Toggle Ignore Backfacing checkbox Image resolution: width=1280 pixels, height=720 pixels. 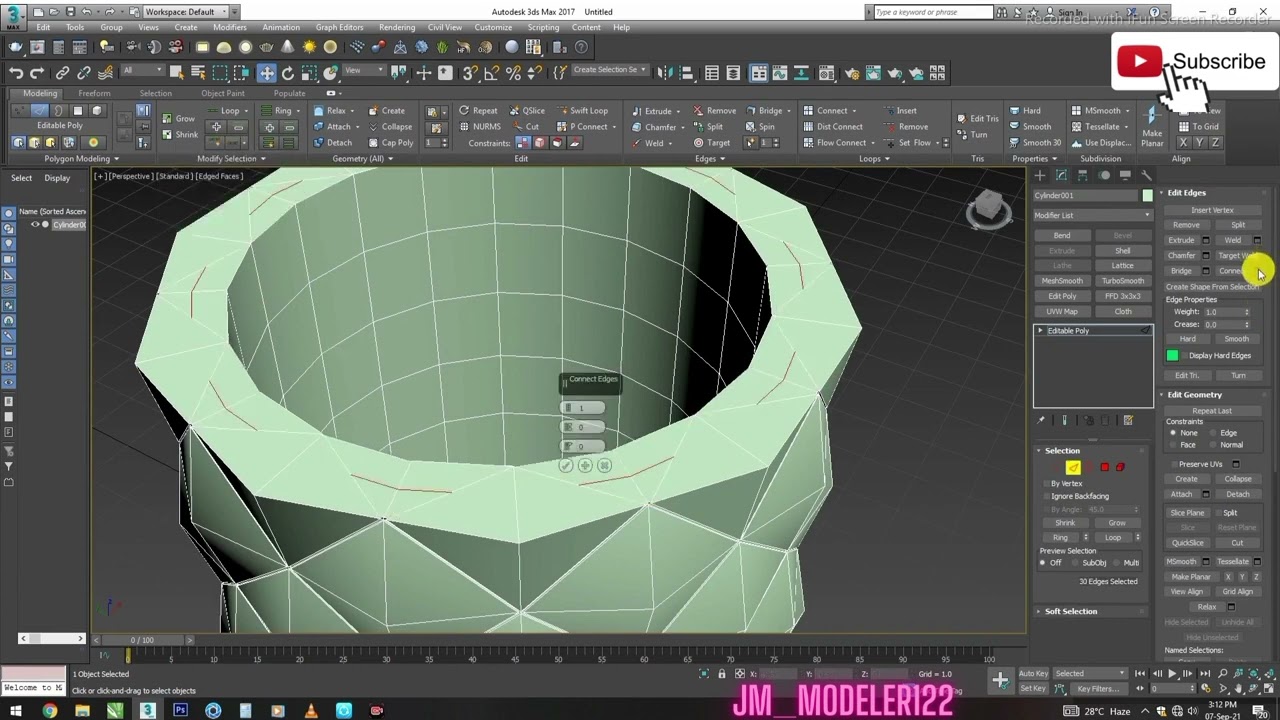pyautogui.click(x=1045, y=497)
